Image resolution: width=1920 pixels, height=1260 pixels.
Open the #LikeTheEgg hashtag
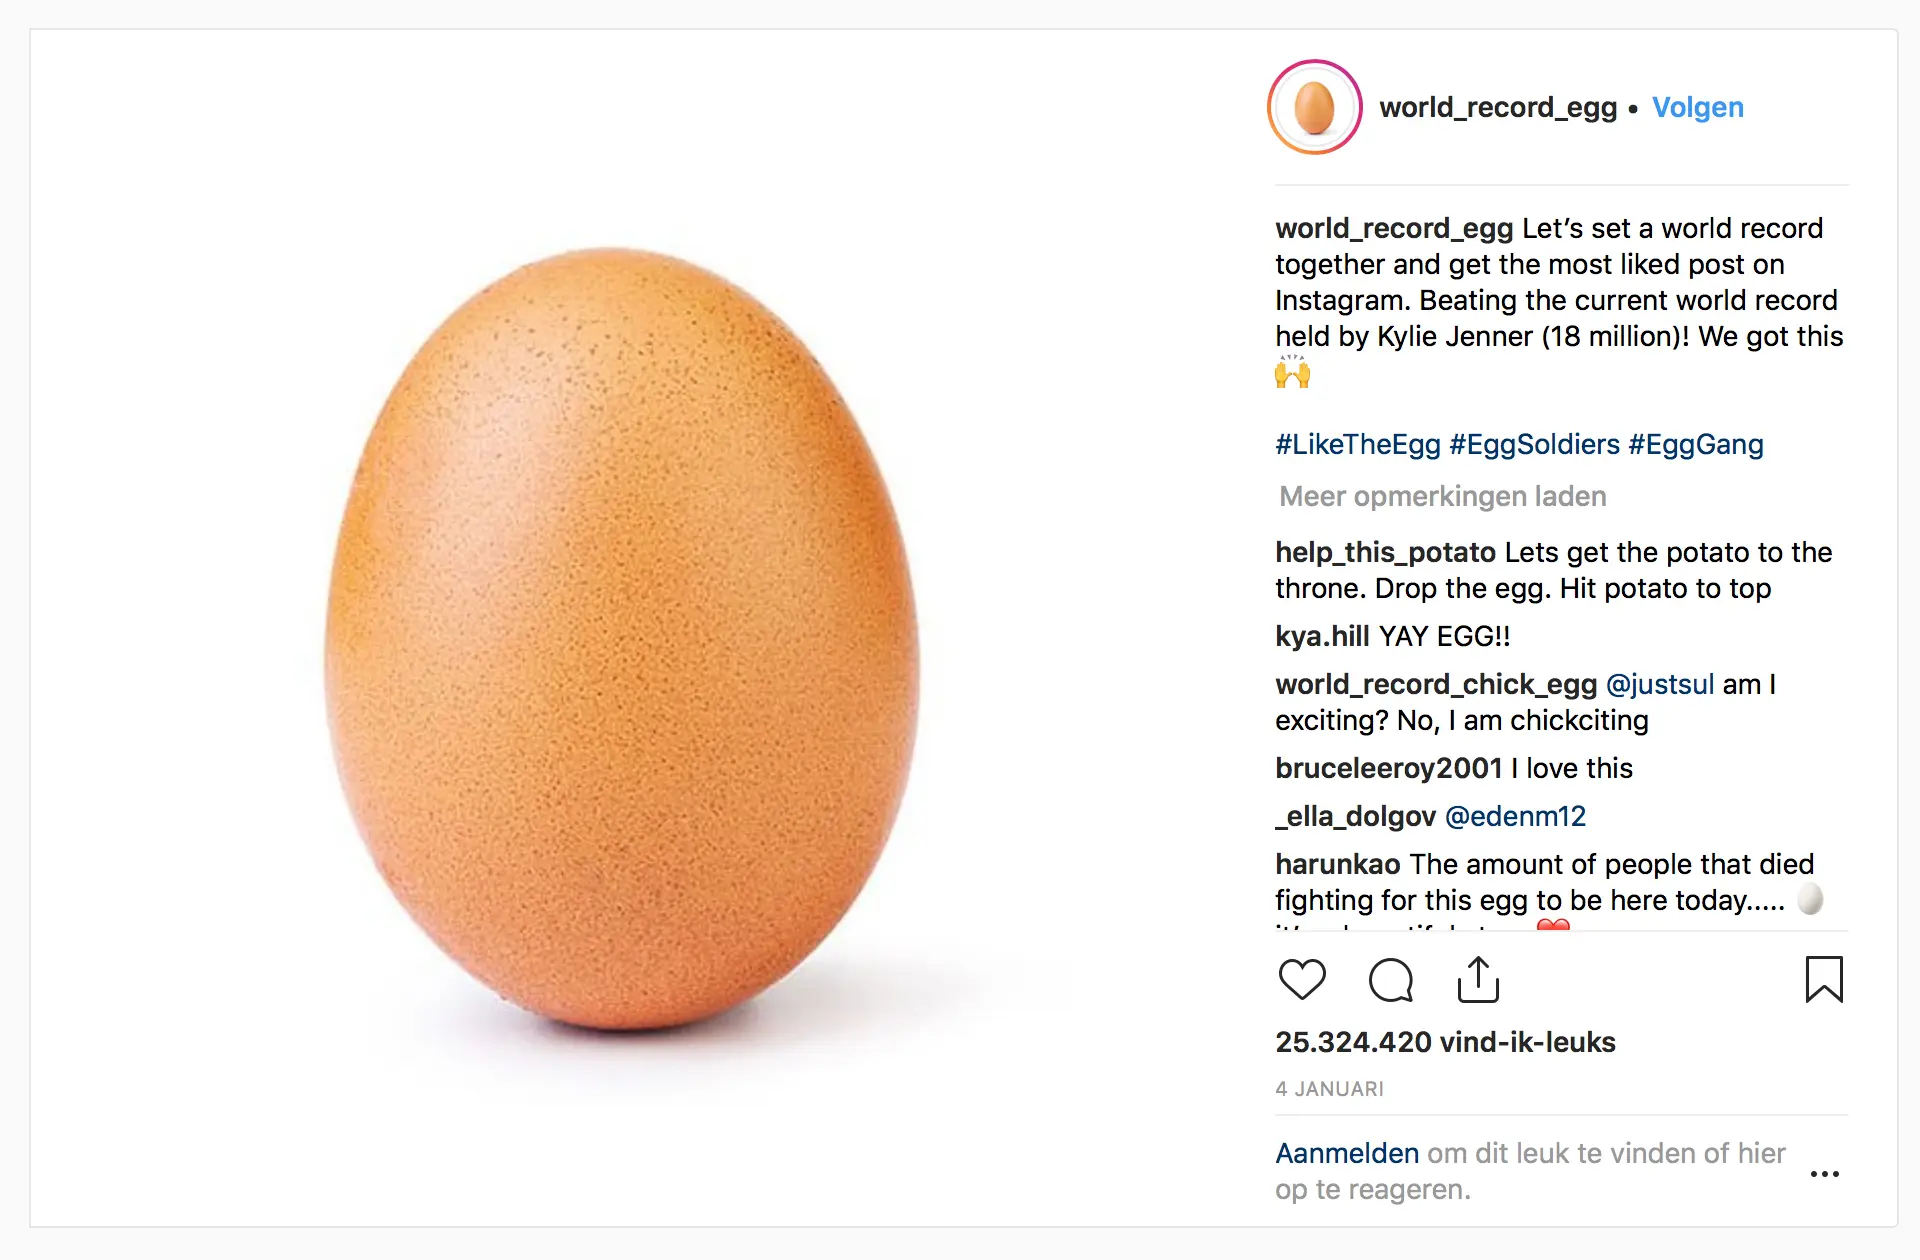pos(1358,444)
